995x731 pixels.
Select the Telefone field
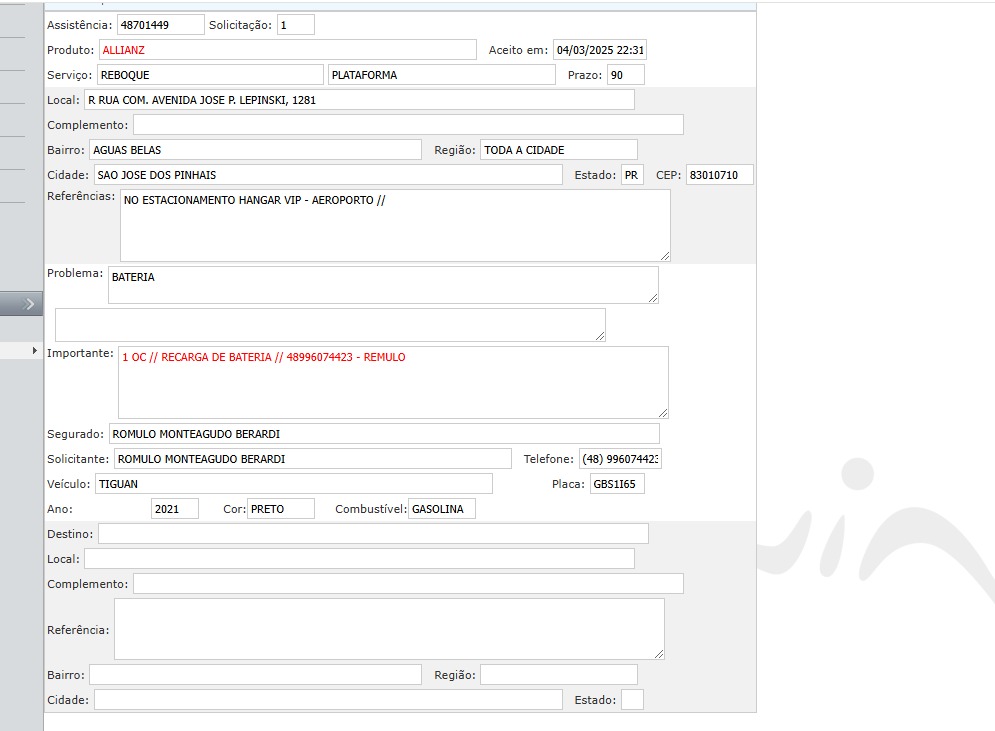[x=620, y=459]
